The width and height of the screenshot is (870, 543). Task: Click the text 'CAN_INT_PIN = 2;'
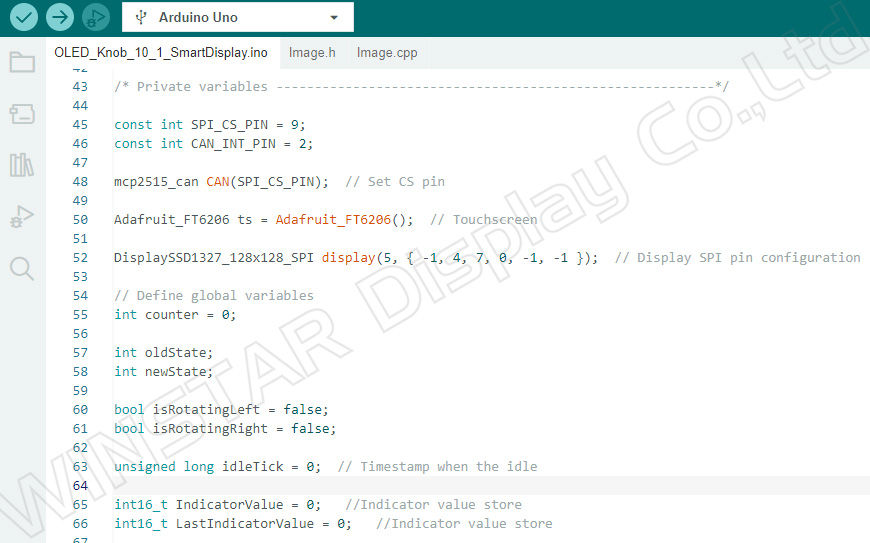pos(252,144)
